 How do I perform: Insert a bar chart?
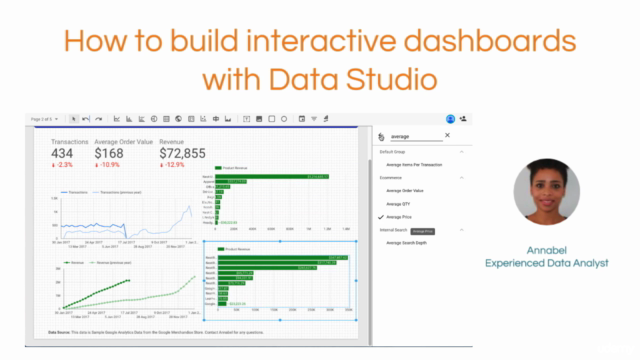click(129, 119)
